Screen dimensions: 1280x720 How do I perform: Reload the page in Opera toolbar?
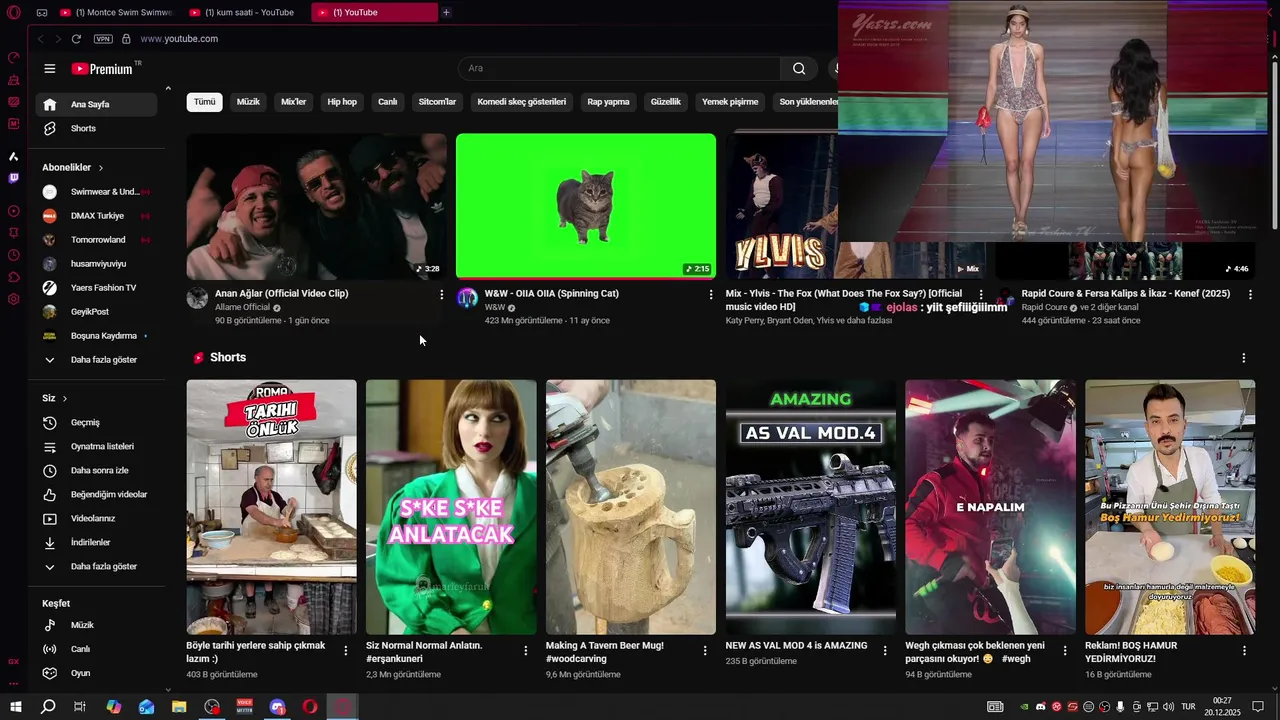tap(76, 38)
